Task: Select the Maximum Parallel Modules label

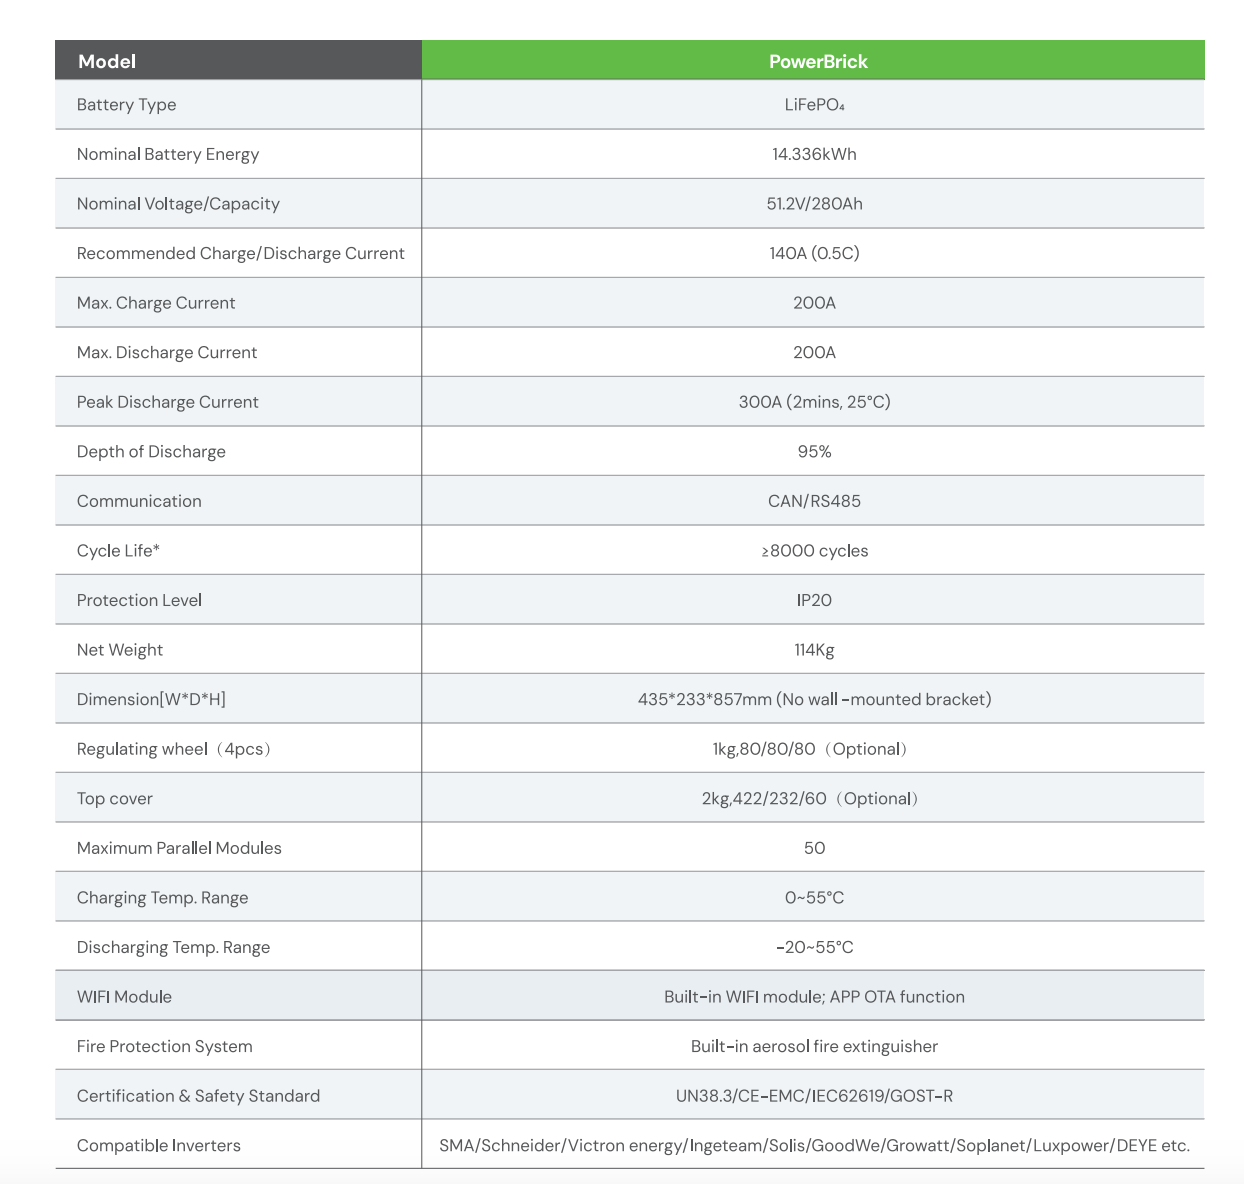Action: pos(179,848)
